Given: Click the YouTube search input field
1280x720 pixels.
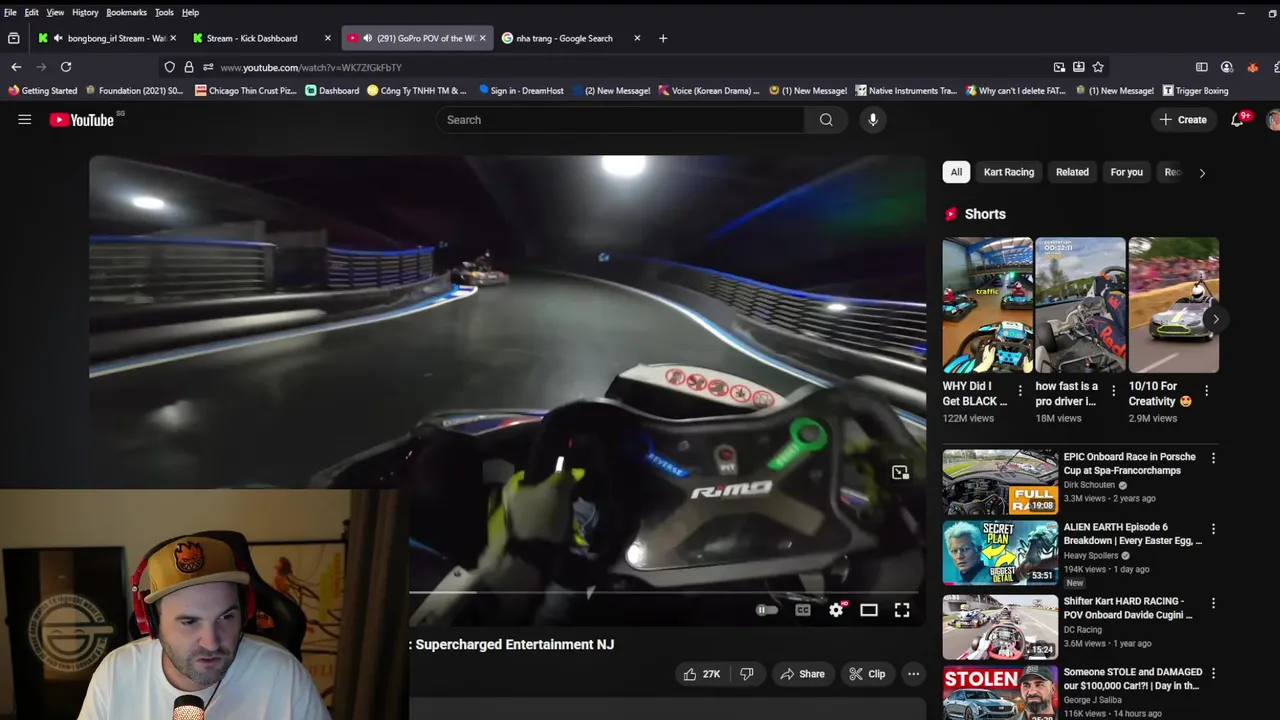Looking at the screenshot, I should point(620,120).
